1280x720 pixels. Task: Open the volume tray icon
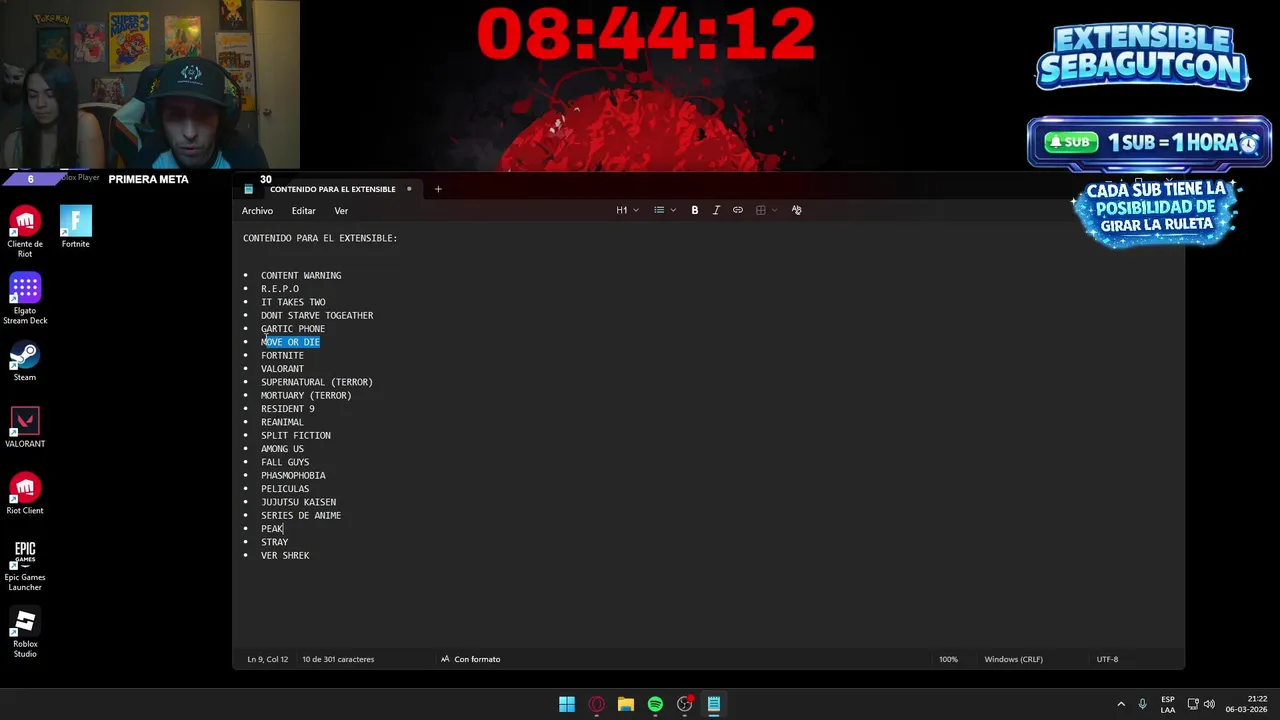1210,704
